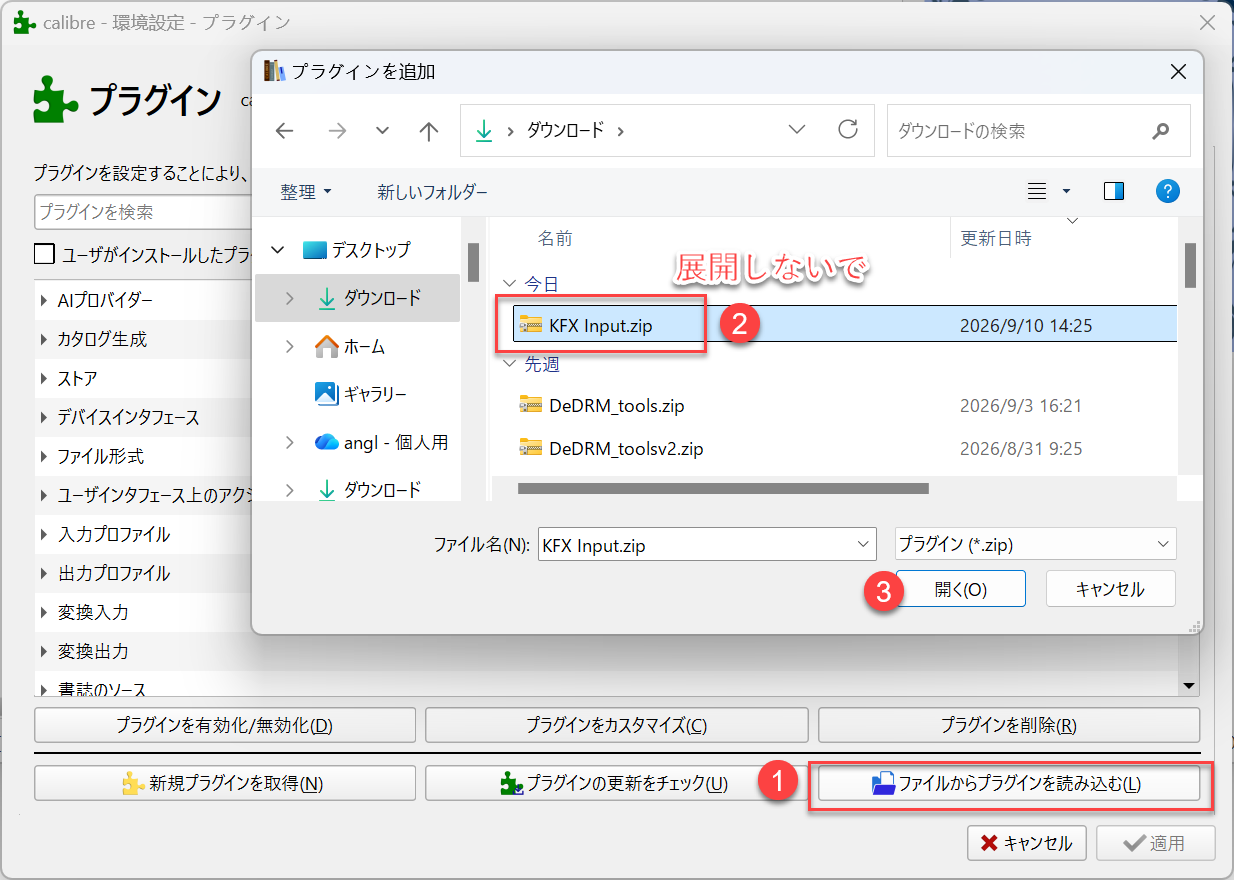Click the file list vertical scrollbar
Viewport: 1234px width, 880px height.
click(1190, 265)
